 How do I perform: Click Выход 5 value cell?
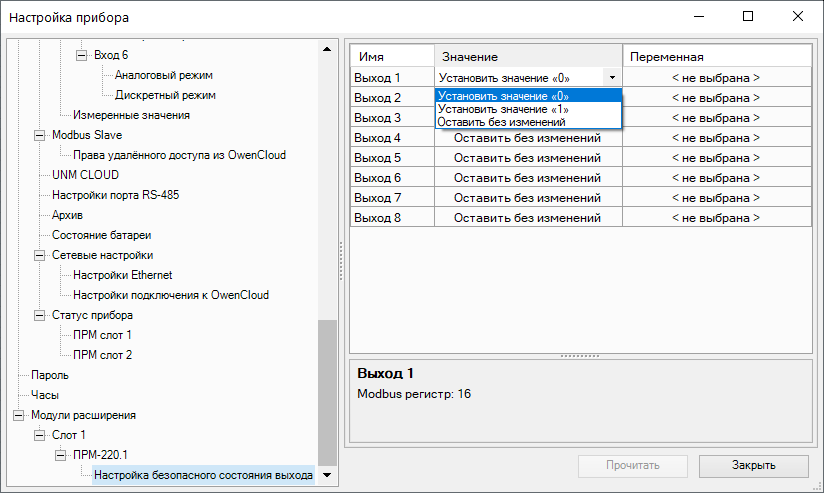(x=527, y=158)
